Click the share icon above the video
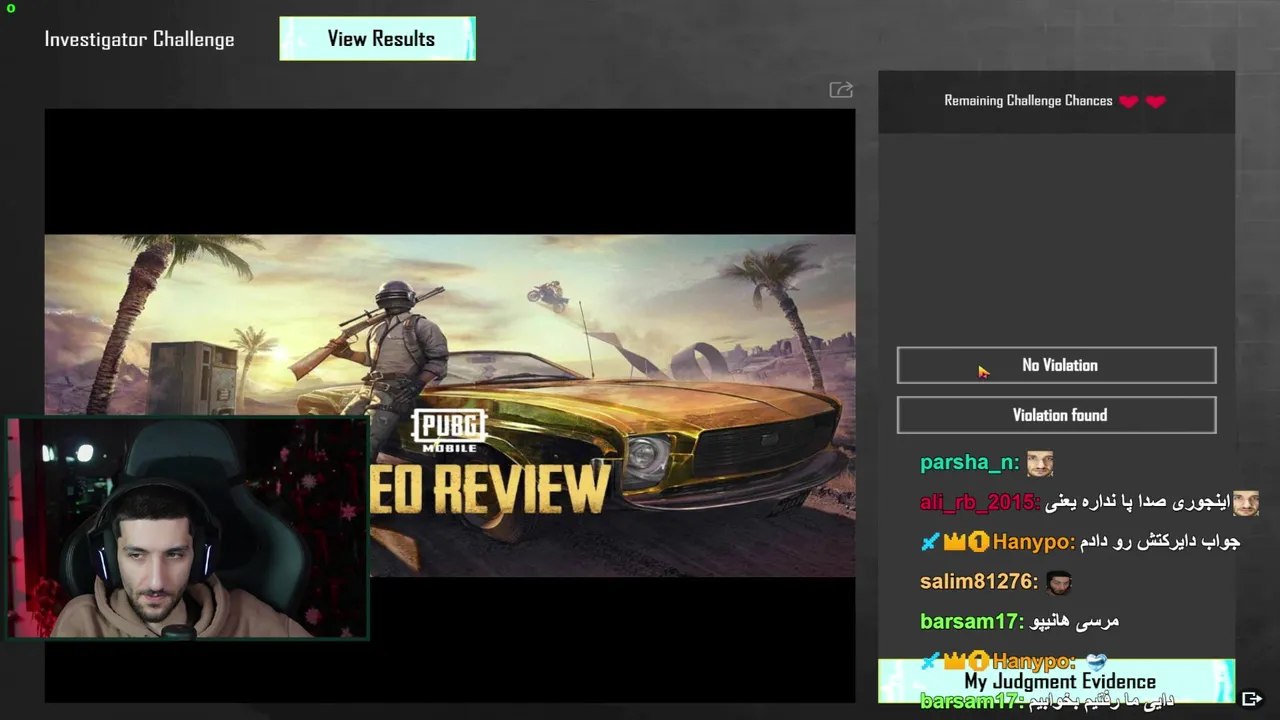 pyautogui.click(x=841, y=90)
